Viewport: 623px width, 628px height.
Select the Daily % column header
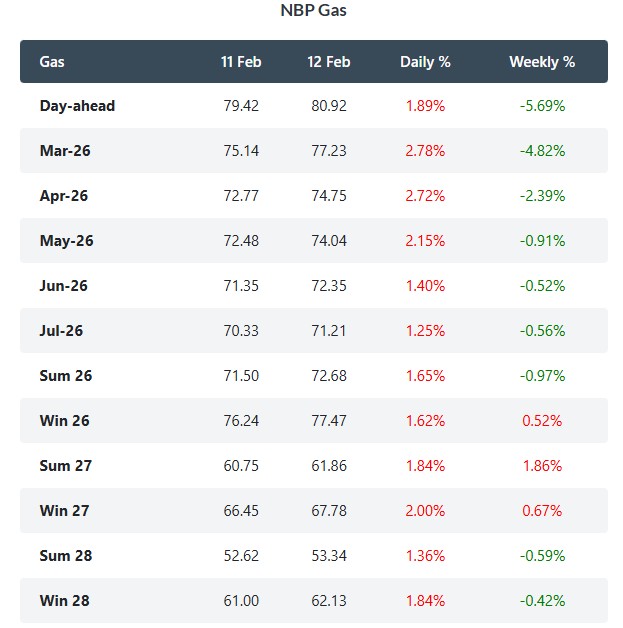coord(425,61)
